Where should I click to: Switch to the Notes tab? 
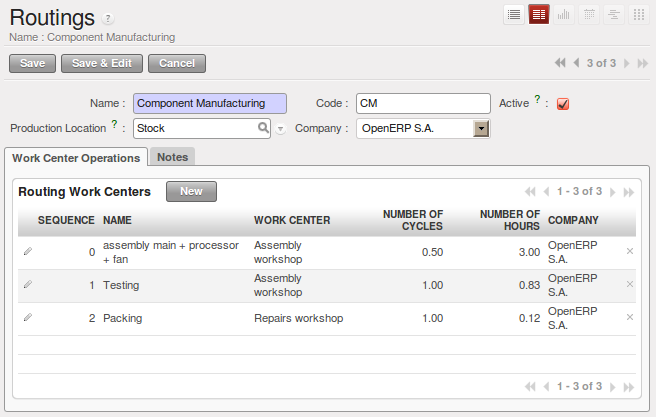coord(172,157)
